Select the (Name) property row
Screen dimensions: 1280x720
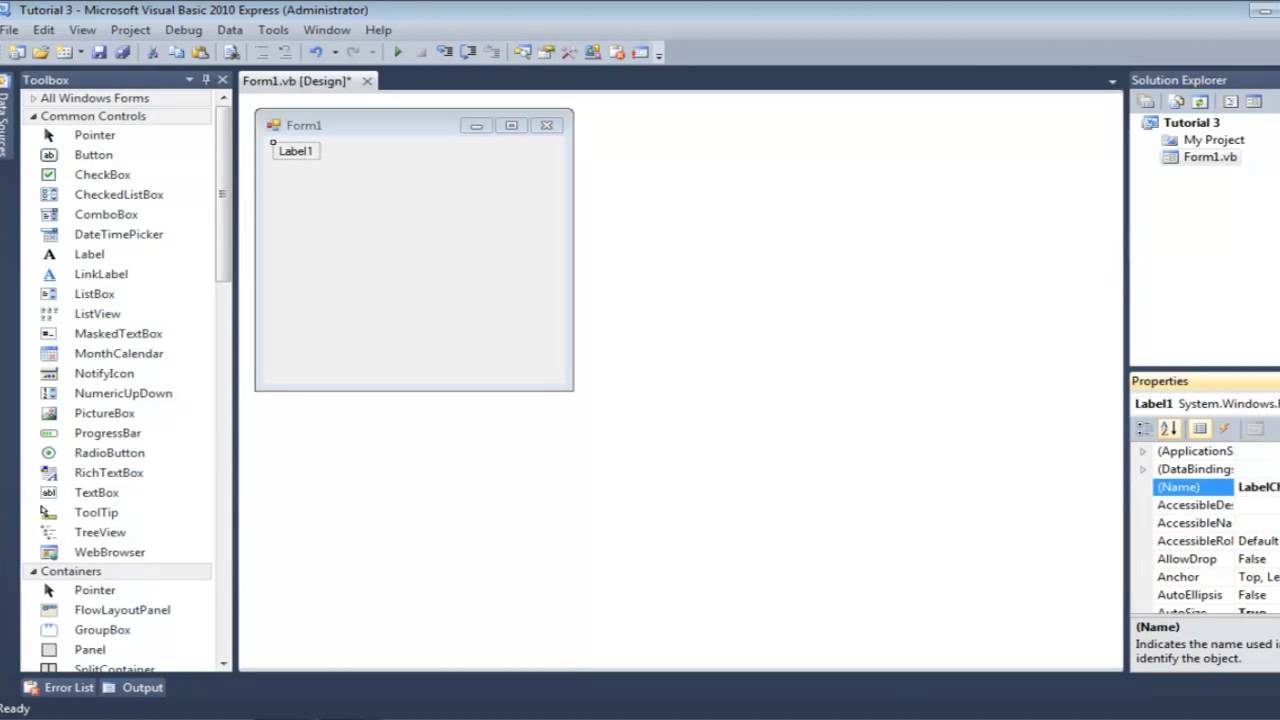click(x=1217, y=487)
